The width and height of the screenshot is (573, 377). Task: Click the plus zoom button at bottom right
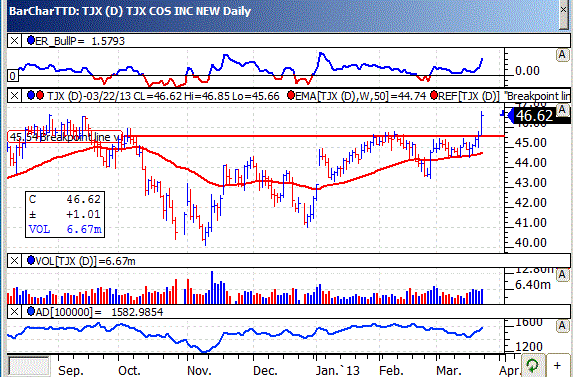pyautogui.click(x=558, y=365)
